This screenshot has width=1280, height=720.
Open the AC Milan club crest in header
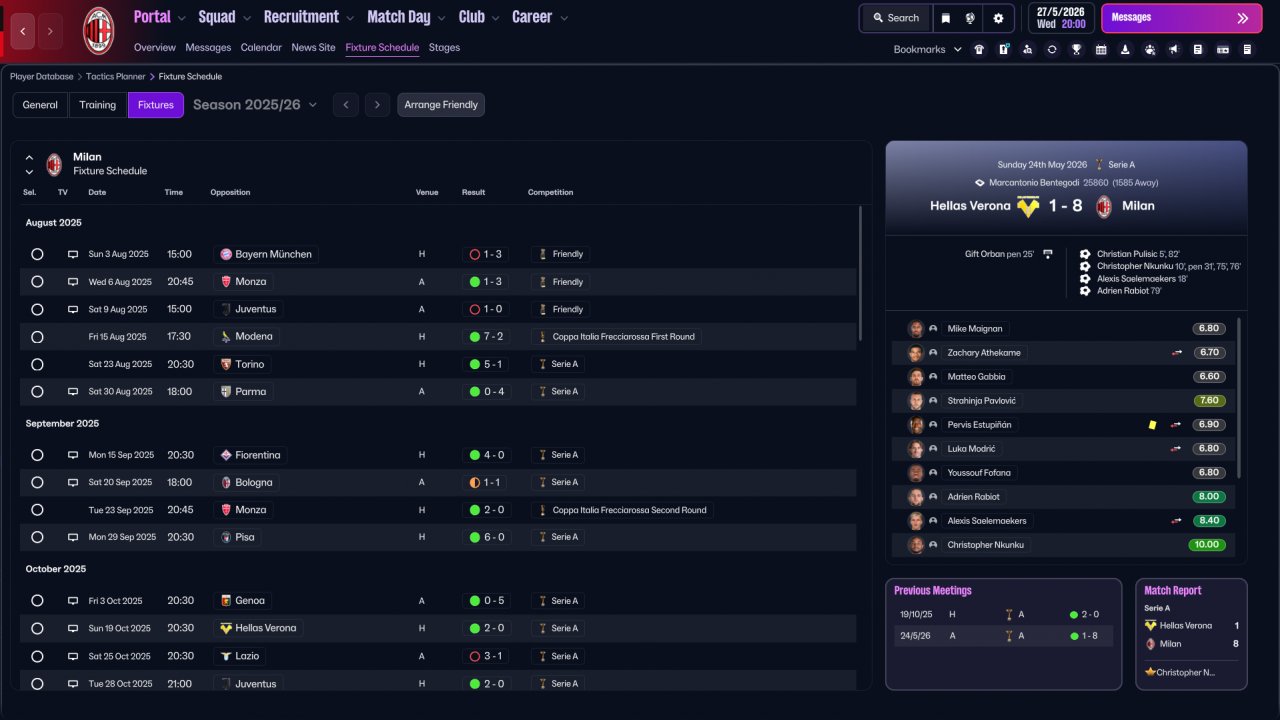click(x=98, y=30)
